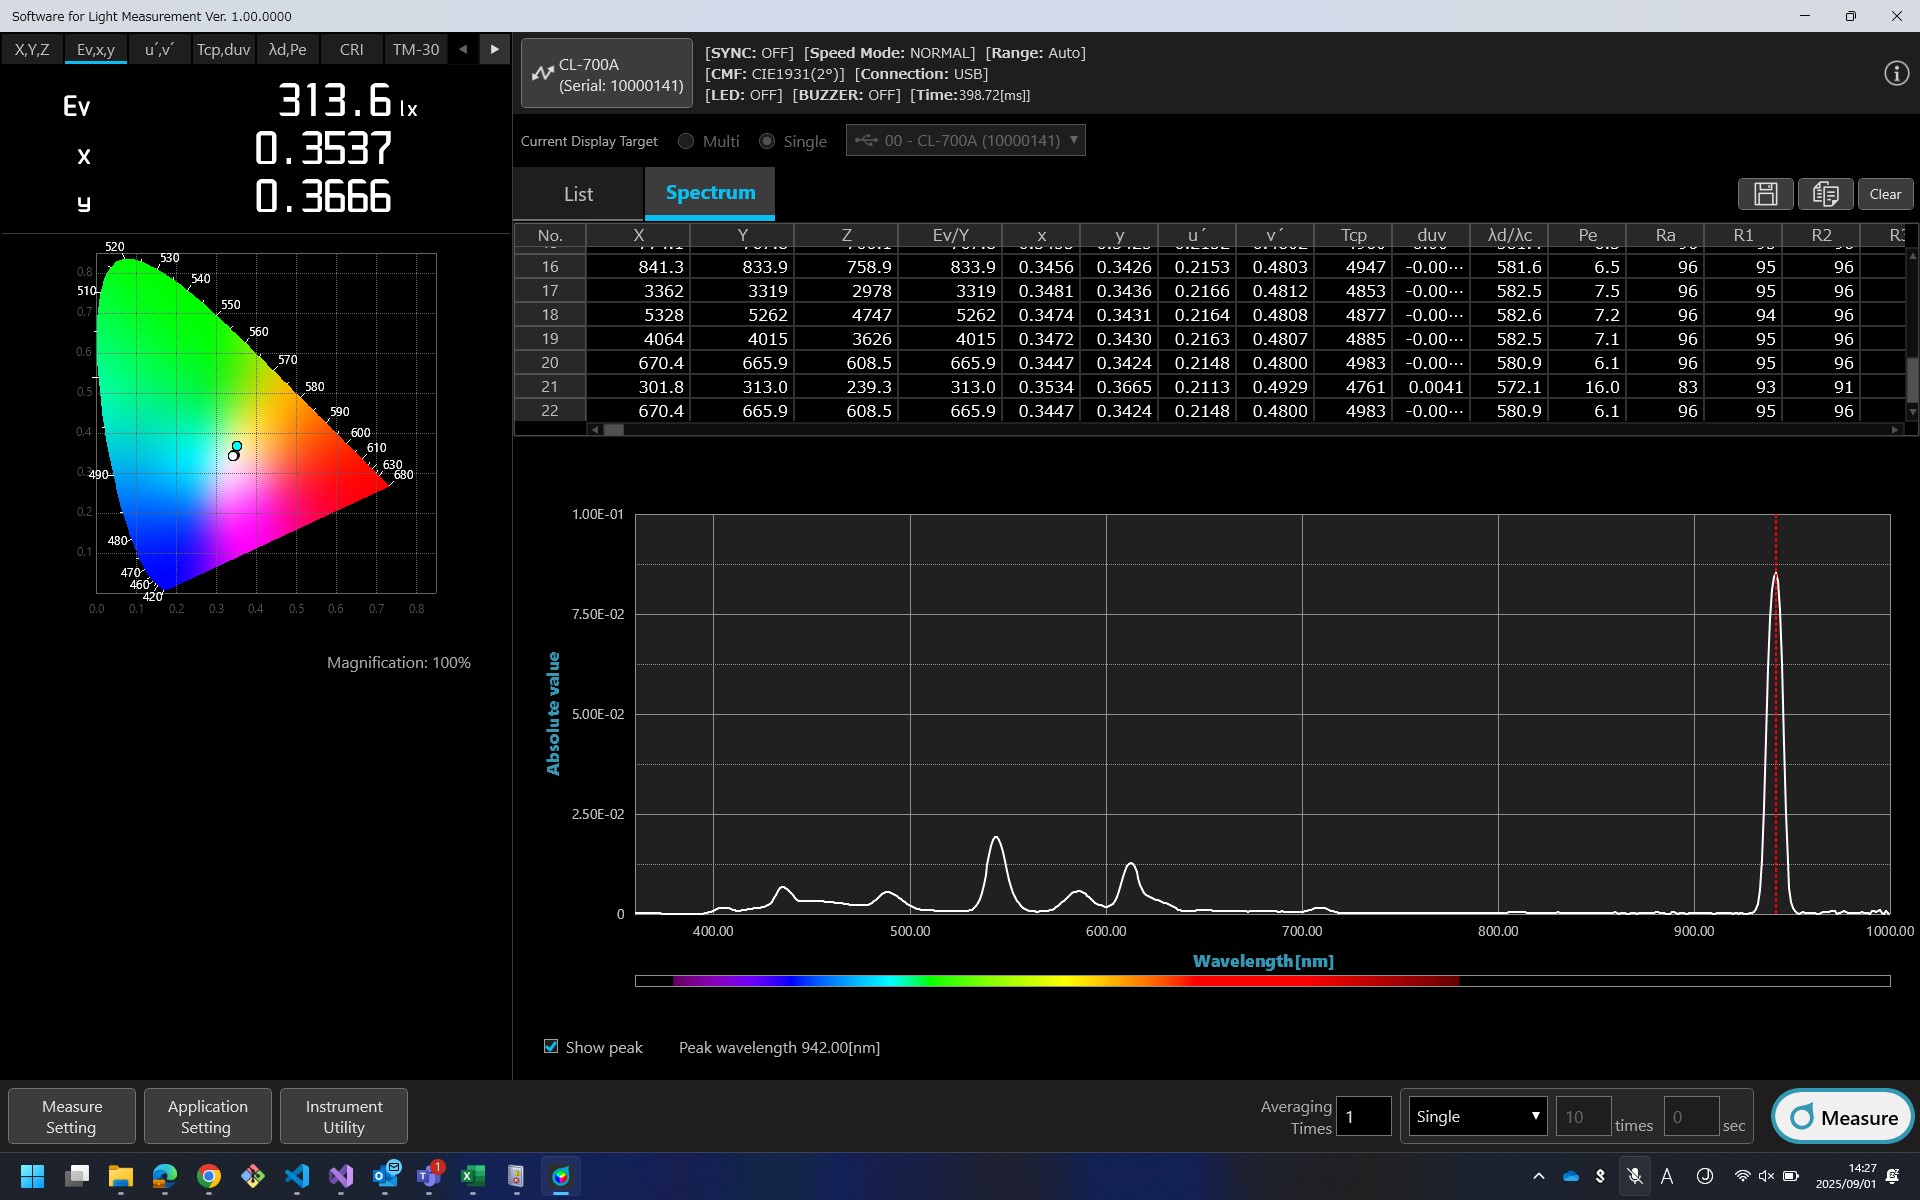The image size is (1920, 1200).
Task: Uncheck the Show peak checkbox
Action: pos(551,1046)
